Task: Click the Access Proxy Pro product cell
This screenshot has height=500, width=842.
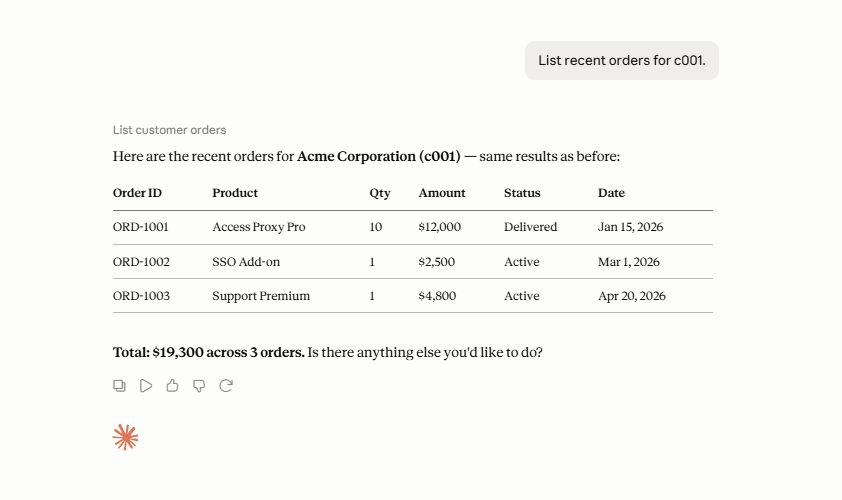Action: pos(259,227)
